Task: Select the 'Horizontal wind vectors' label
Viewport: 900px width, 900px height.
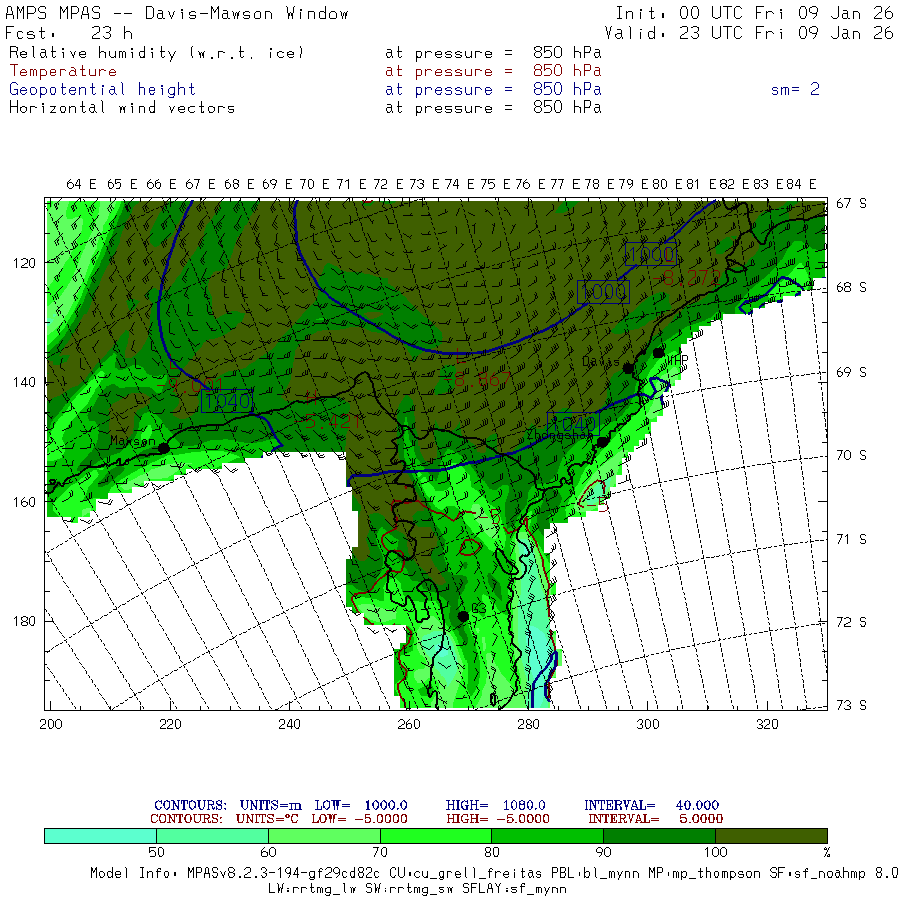Action: coord(122,108)
